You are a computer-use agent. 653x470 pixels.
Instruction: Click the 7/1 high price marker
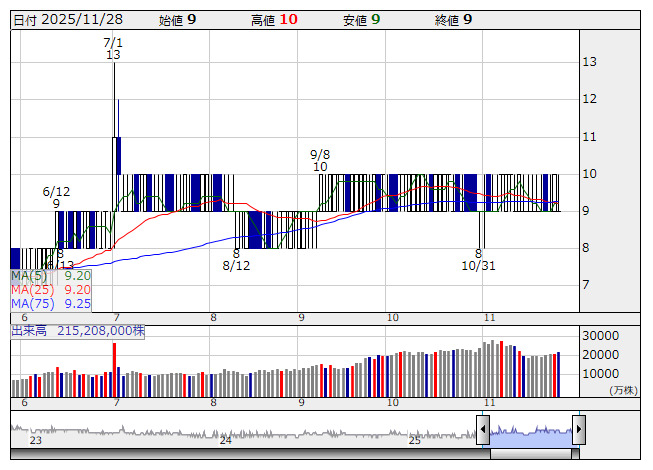(113, 49)
